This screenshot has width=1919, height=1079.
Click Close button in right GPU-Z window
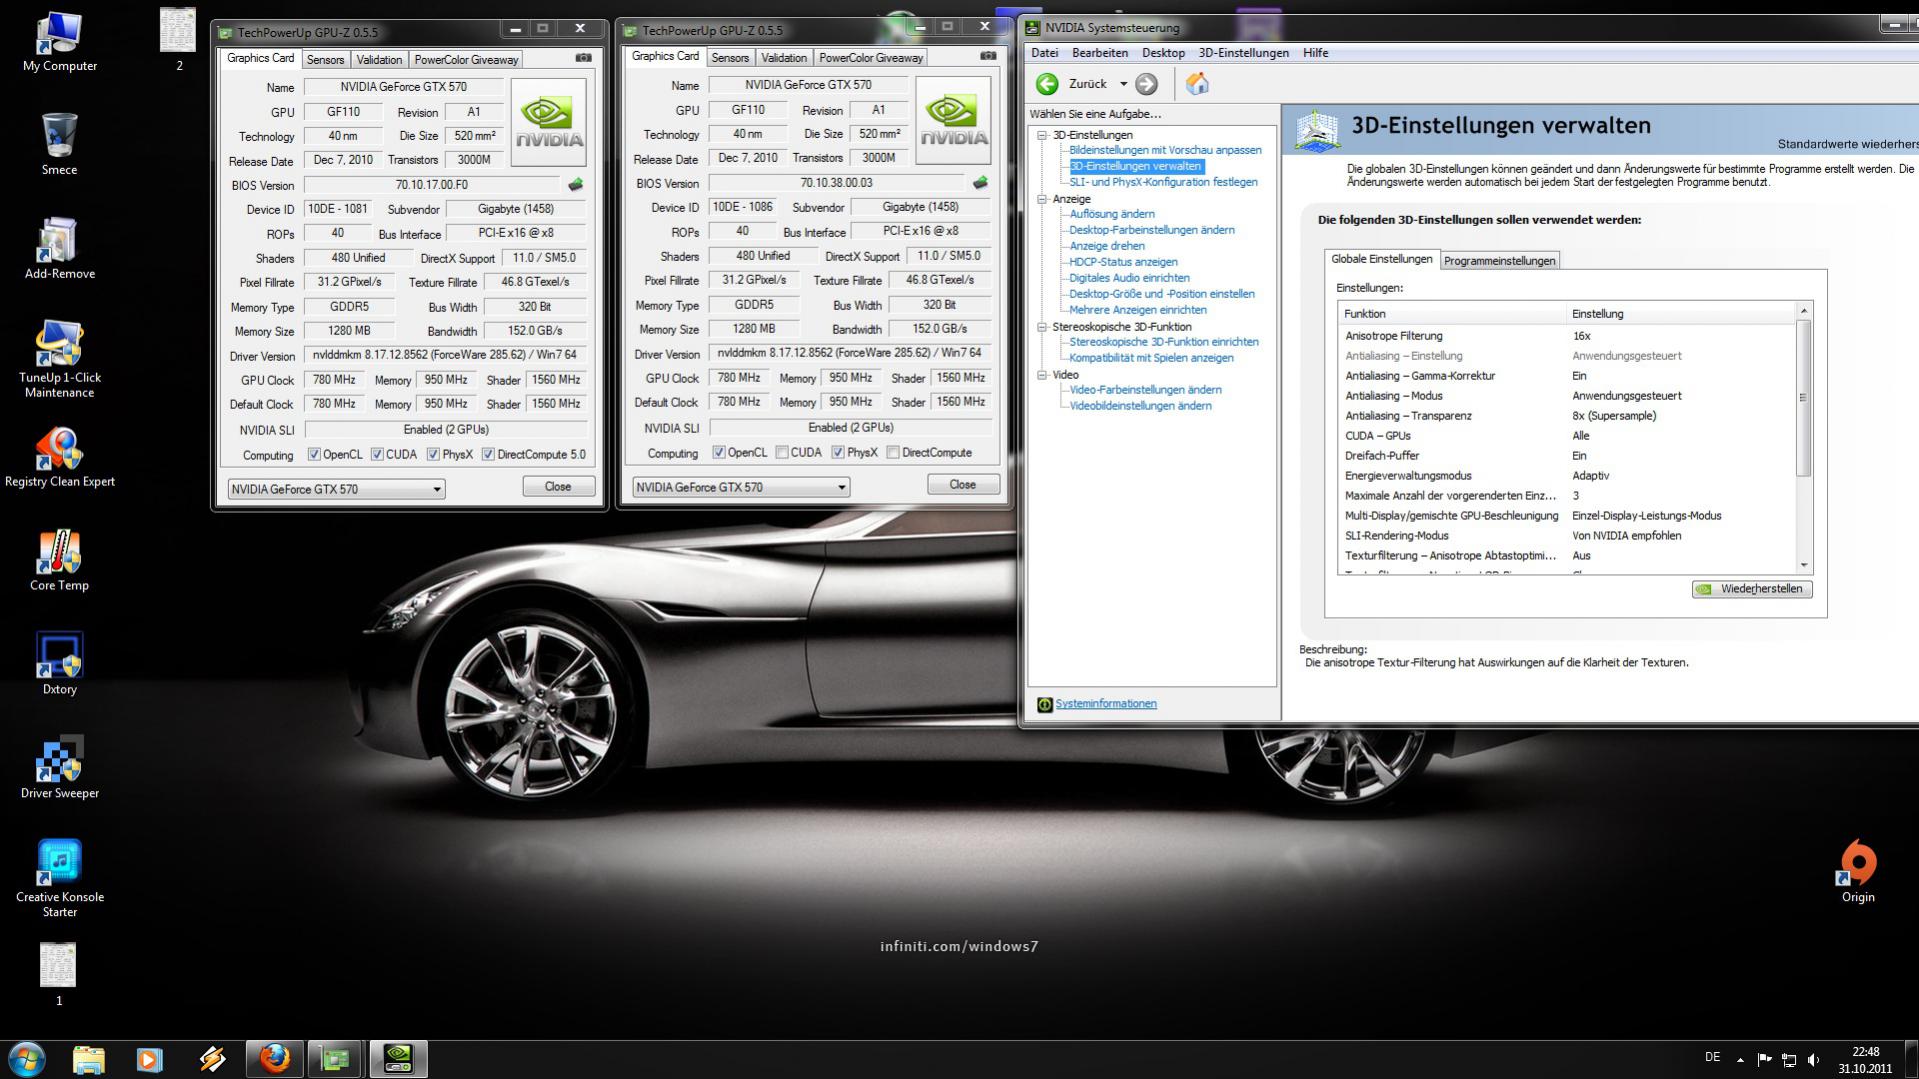point(963,485)
